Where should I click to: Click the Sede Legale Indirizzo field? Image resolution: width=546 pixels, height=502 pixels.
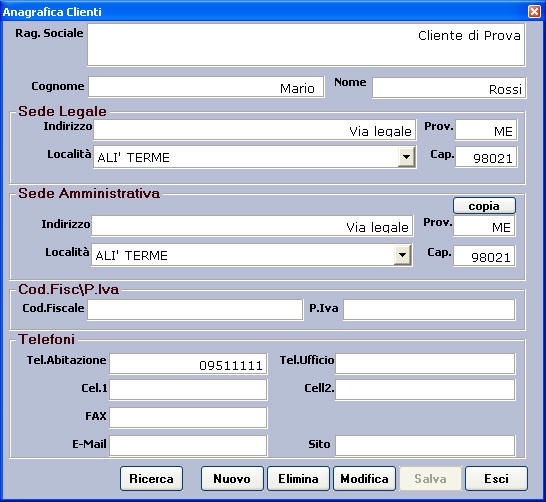pyautogui.click(x=255, y=130)
